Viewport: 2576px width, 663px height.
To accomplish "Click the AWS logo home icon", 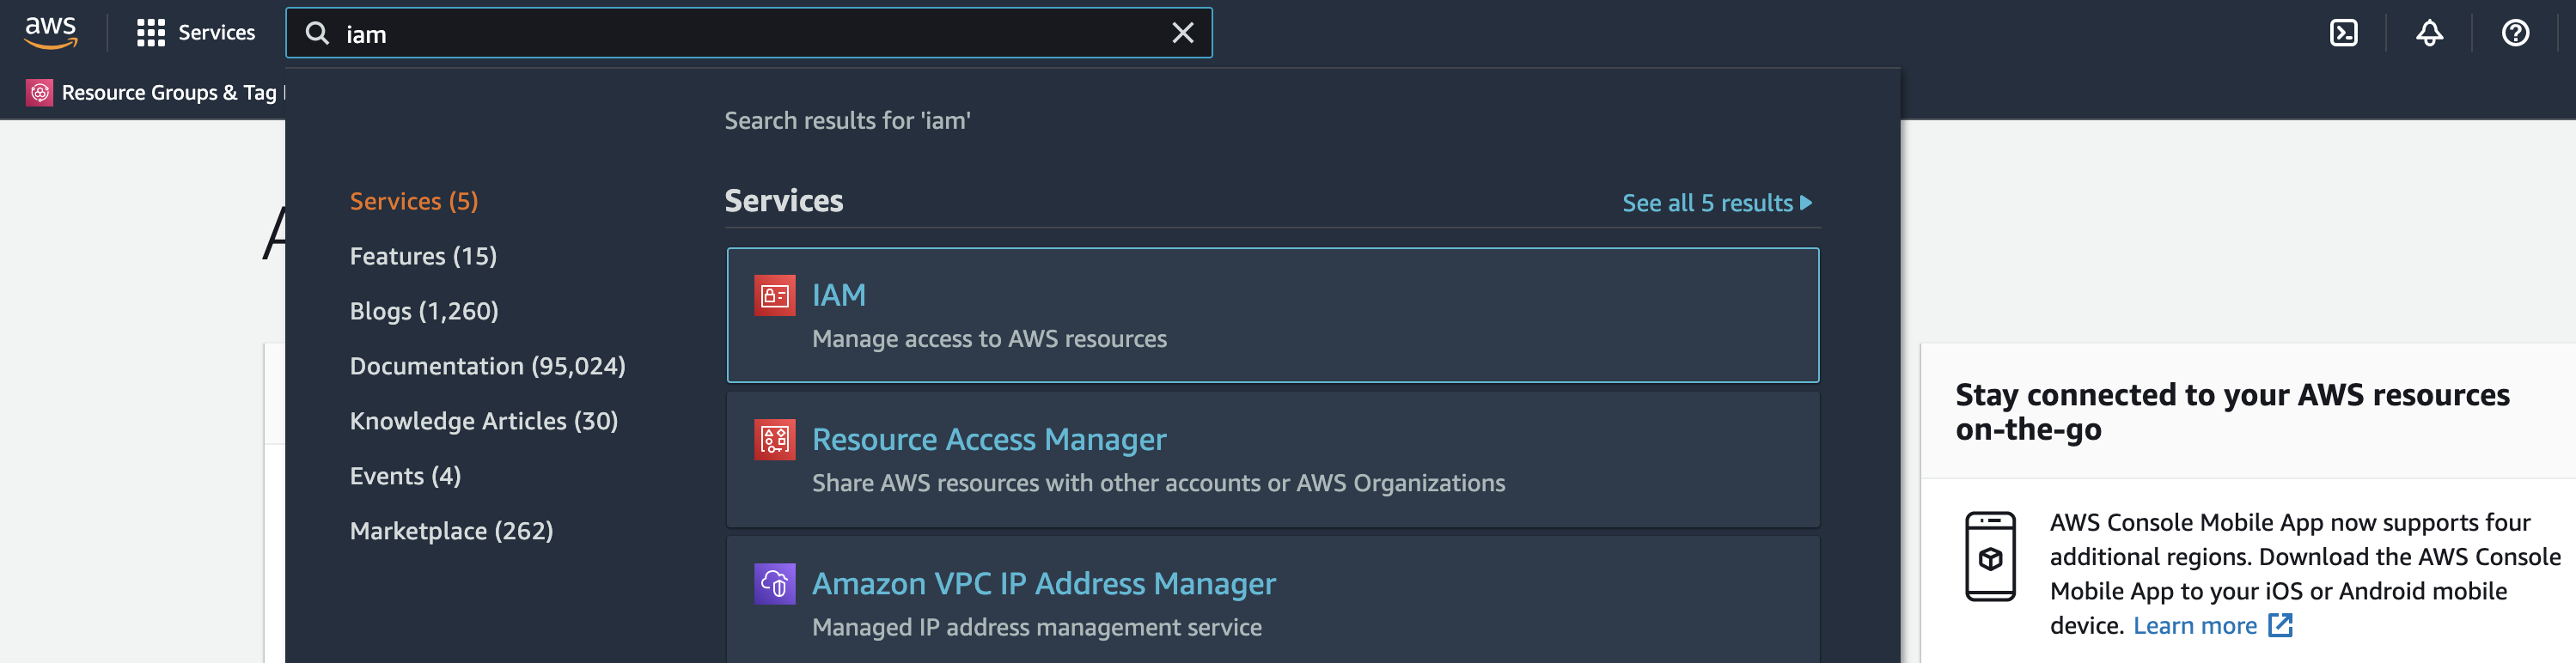I will tap(50, 32).
